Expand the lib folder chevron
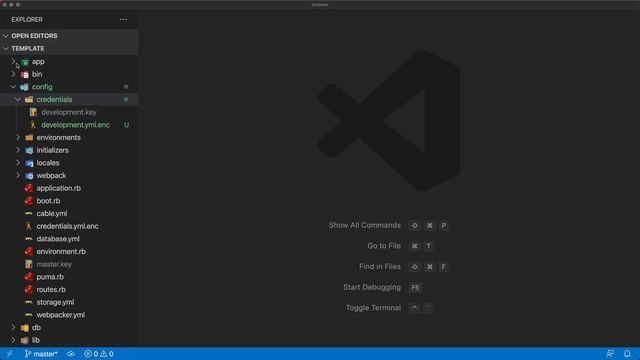The image size is (640, 360). pos(13,340)
